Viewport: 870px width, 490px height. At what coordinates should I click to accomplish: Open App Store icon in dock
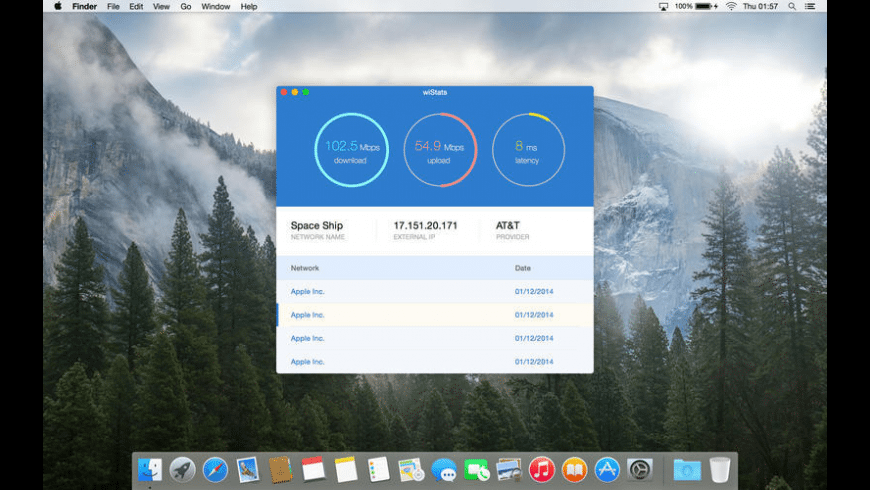(607, 469)
